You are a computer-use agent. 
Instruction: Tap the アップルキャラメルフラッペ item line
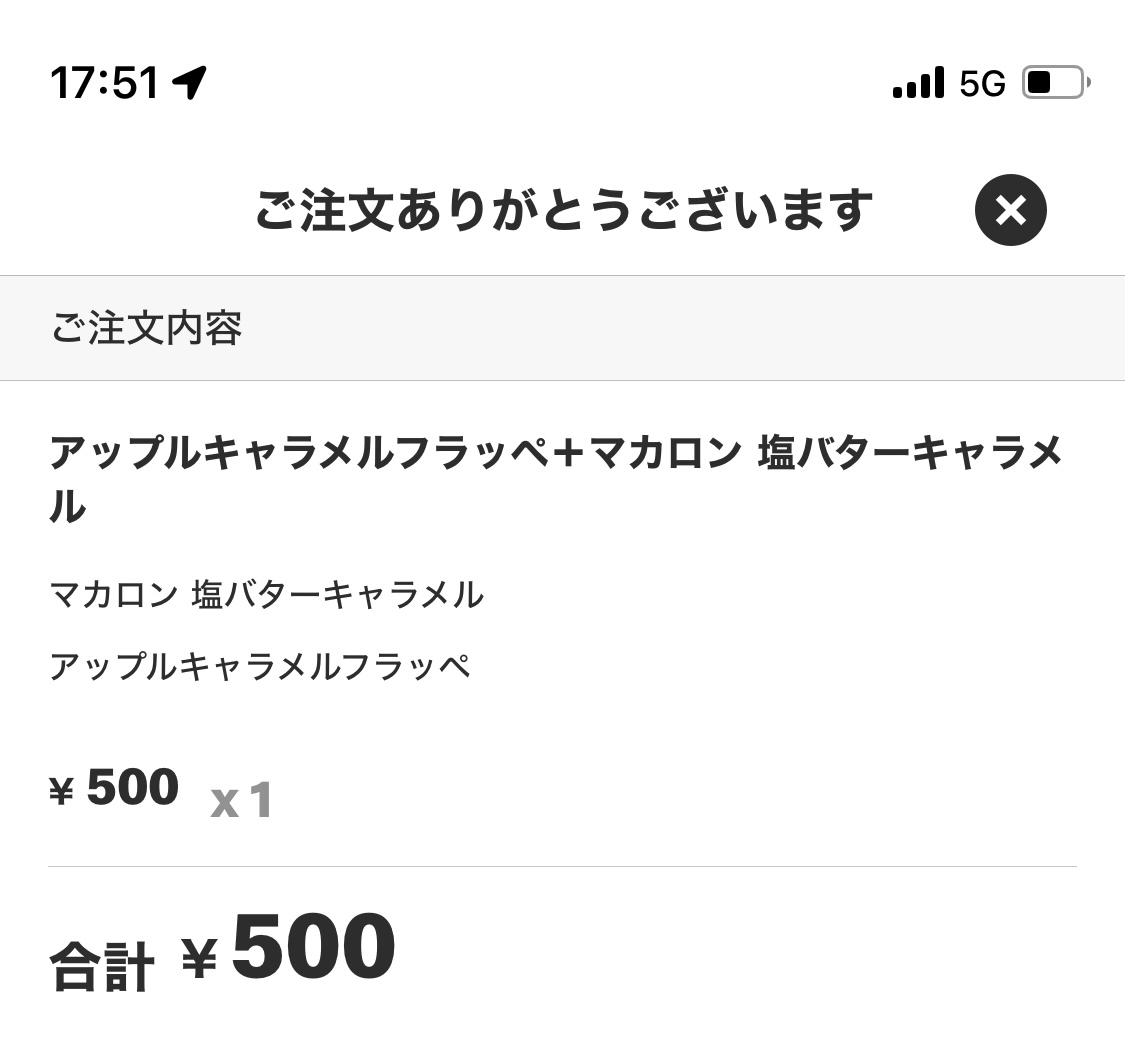(x=260, y=666)
